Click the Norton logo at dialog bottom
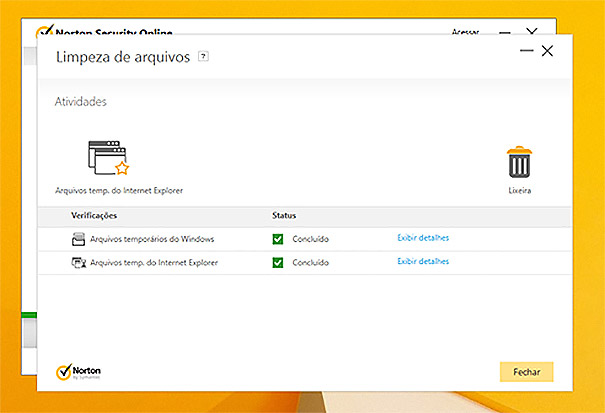The width and height of the screenshot is (605, 413). pyautogui.click(x=78, y=372)
